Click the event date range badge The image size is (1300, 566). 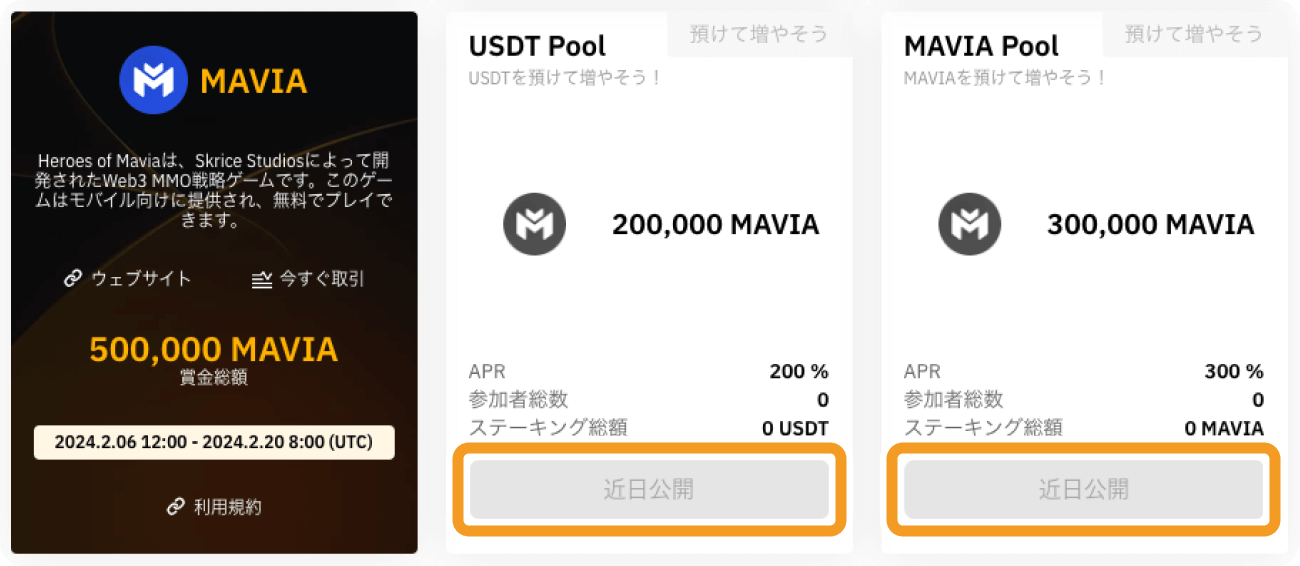point(214,442)
